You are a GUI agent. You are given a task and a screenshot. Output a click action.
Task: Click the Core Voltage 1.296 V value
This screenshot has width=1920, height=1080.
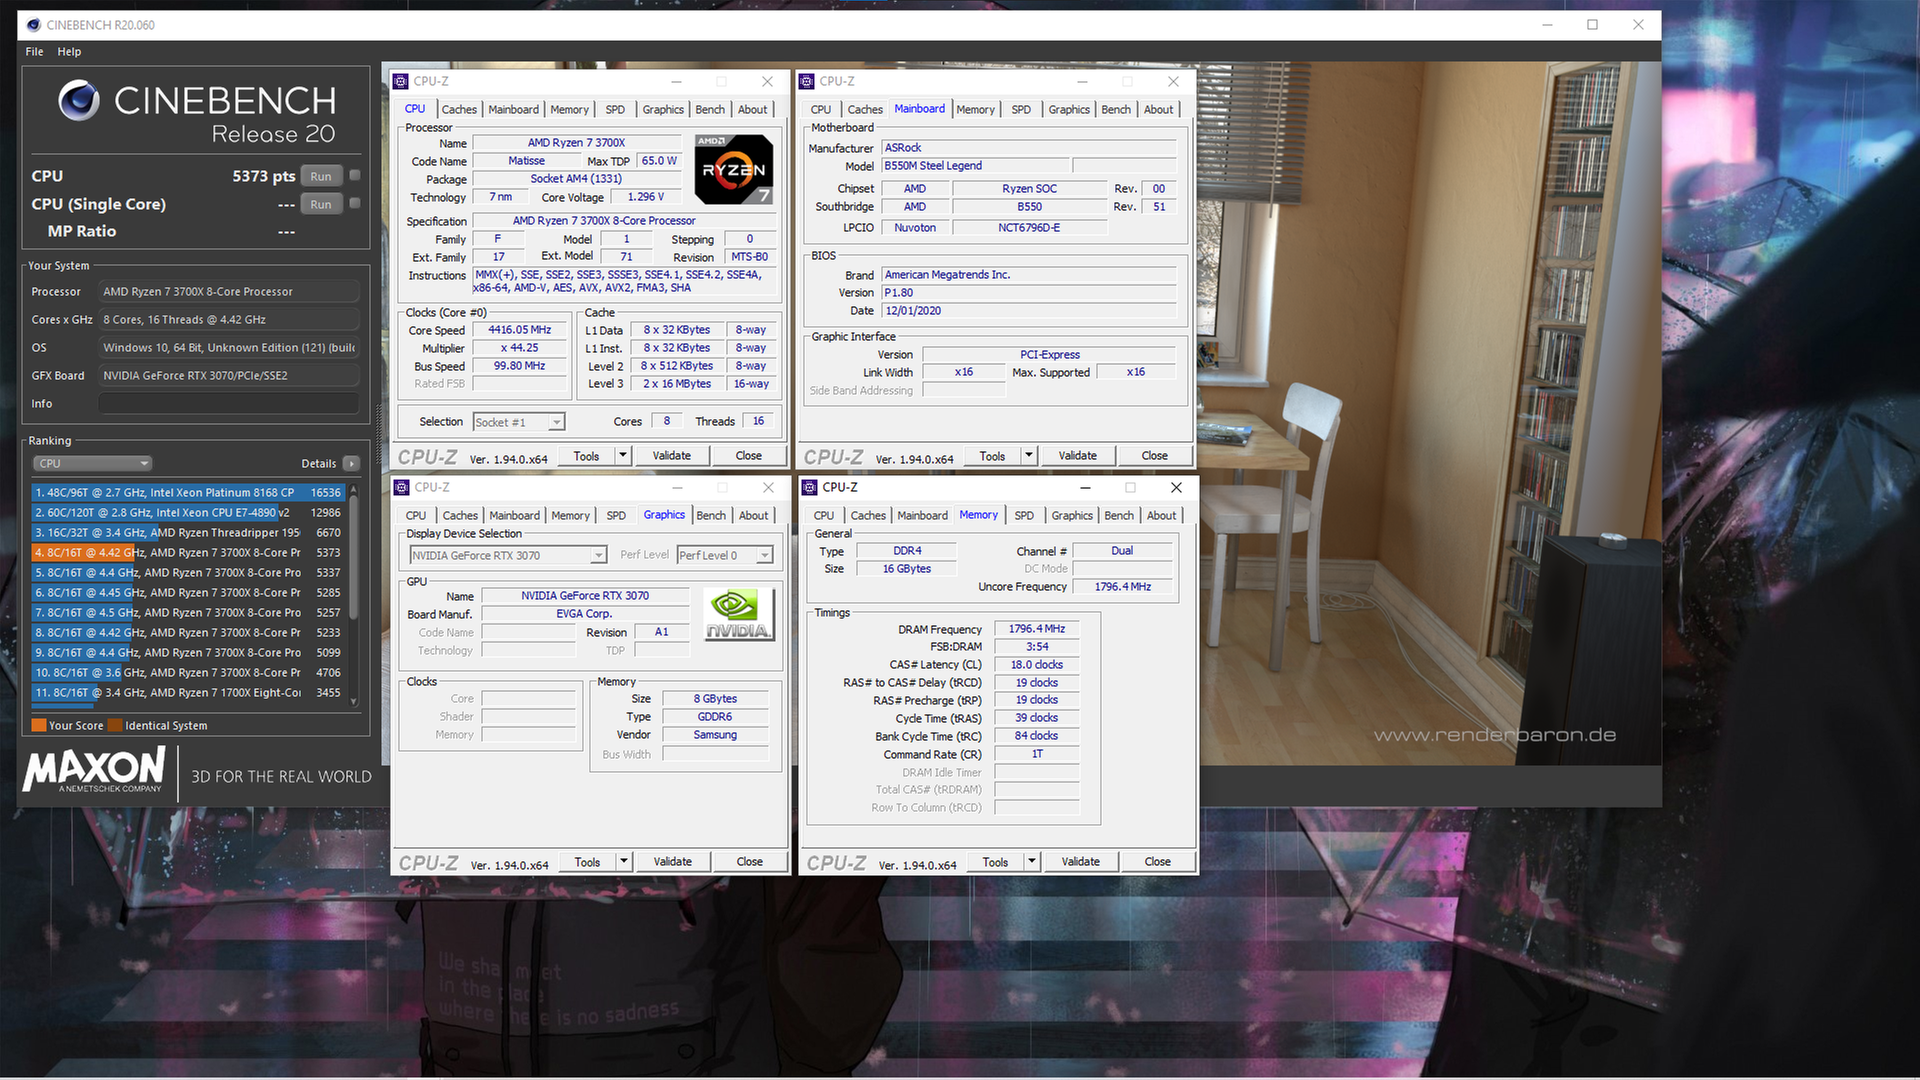click(645, 197)
